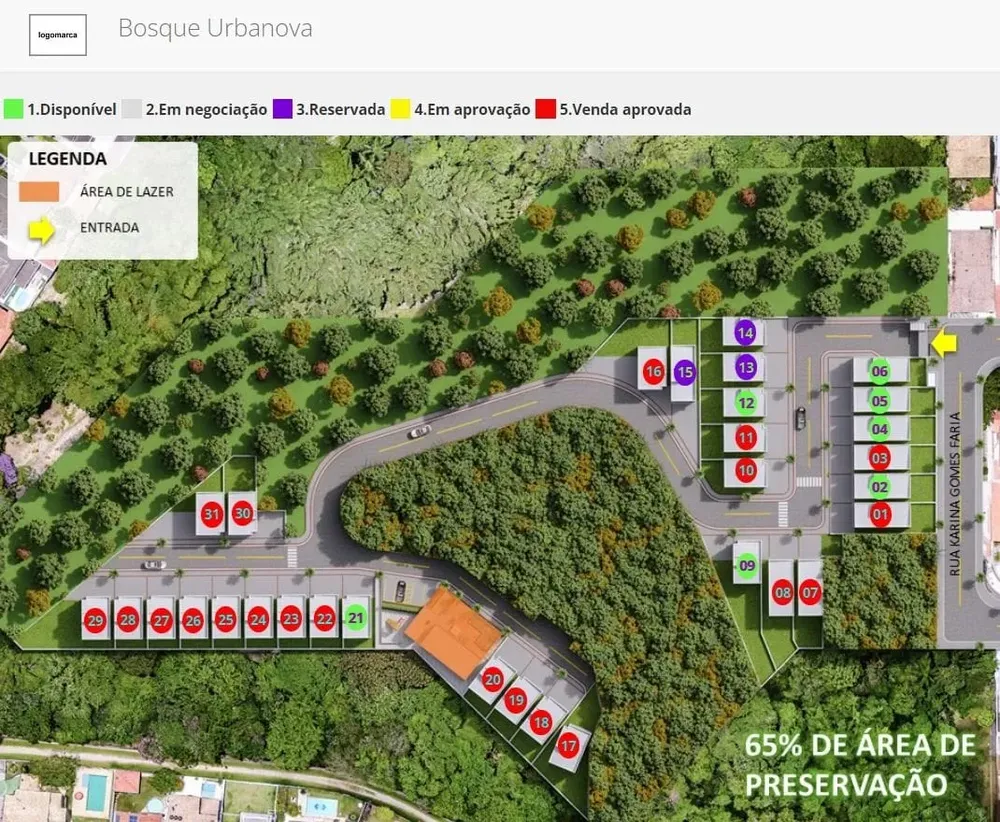Pick available lot 06 marker
The height and width of the screenshot is (822, 1000).
click(879, 371)
